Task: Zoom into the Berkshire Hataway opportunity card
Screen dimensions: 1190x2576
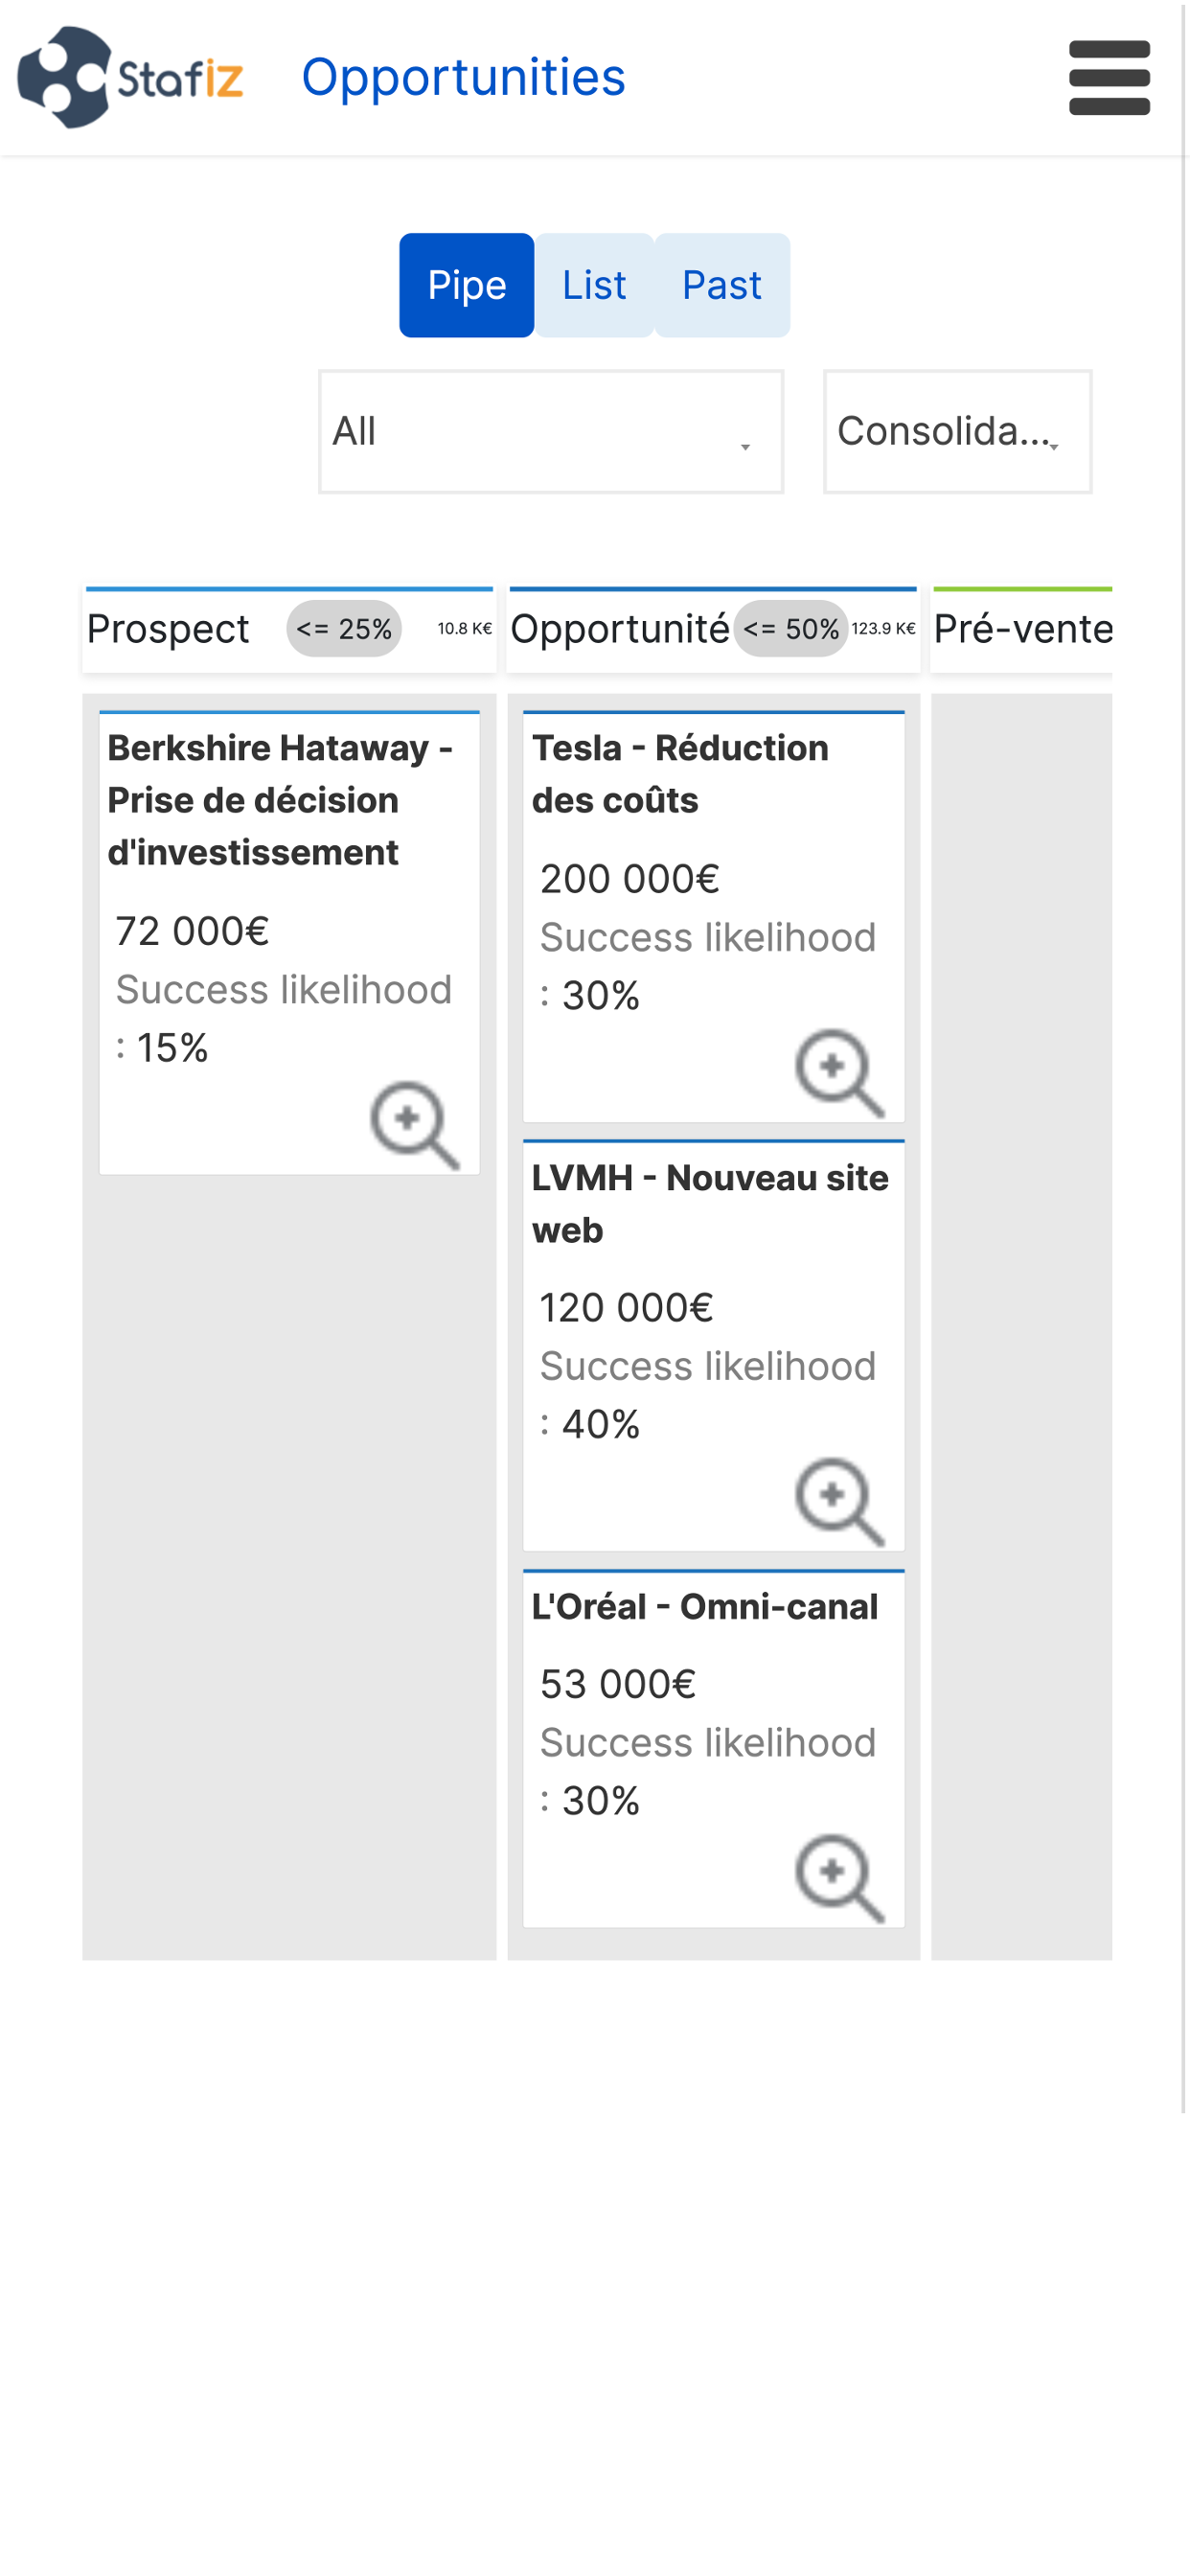Action: [x=414, y=1125]
